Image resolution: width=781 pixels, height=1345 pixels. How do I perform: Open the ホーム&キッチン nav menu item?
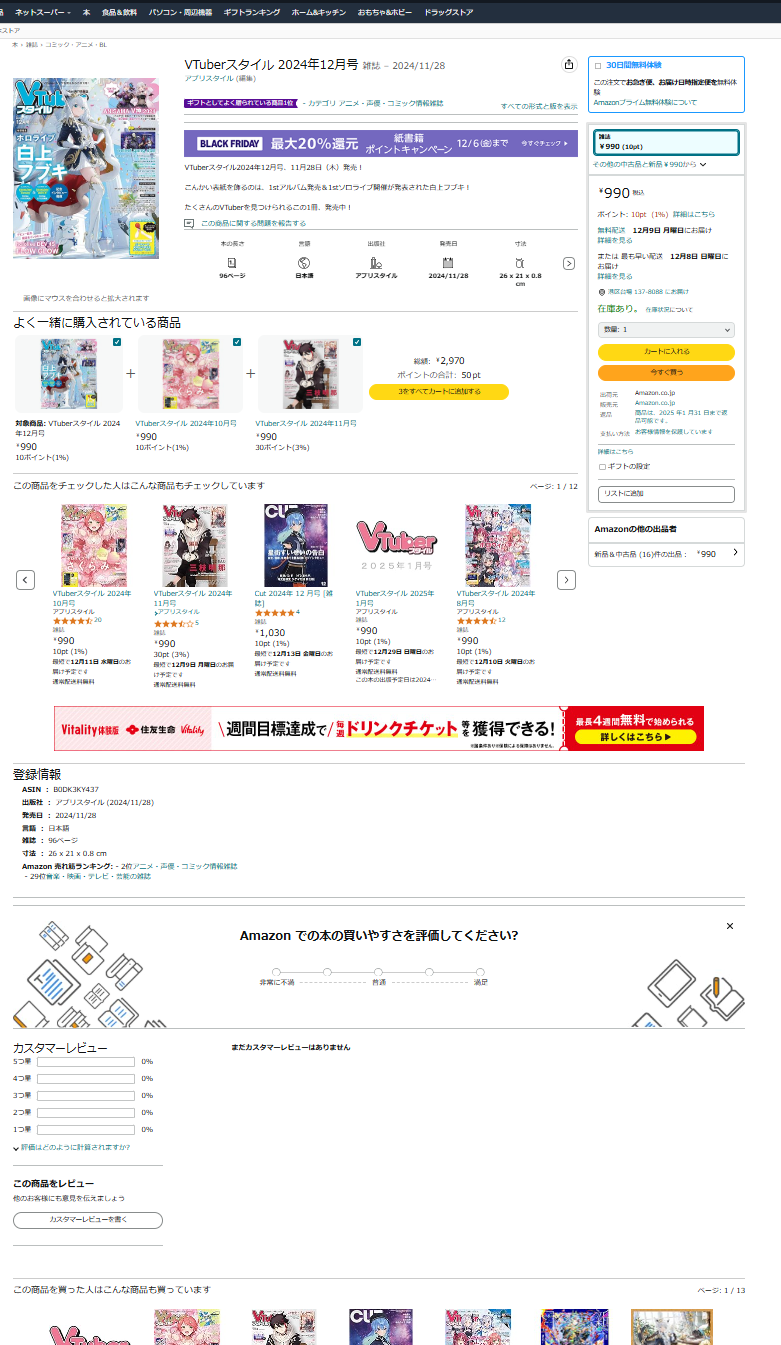coord(318,12)
